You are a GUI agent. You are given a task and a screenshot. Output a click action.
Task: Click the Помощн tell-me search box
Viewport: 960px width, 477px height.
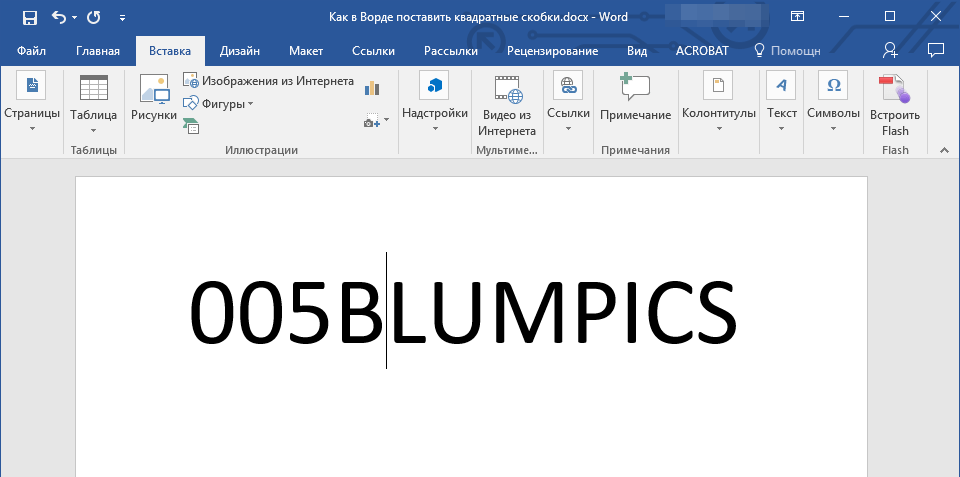click(787, 51)
